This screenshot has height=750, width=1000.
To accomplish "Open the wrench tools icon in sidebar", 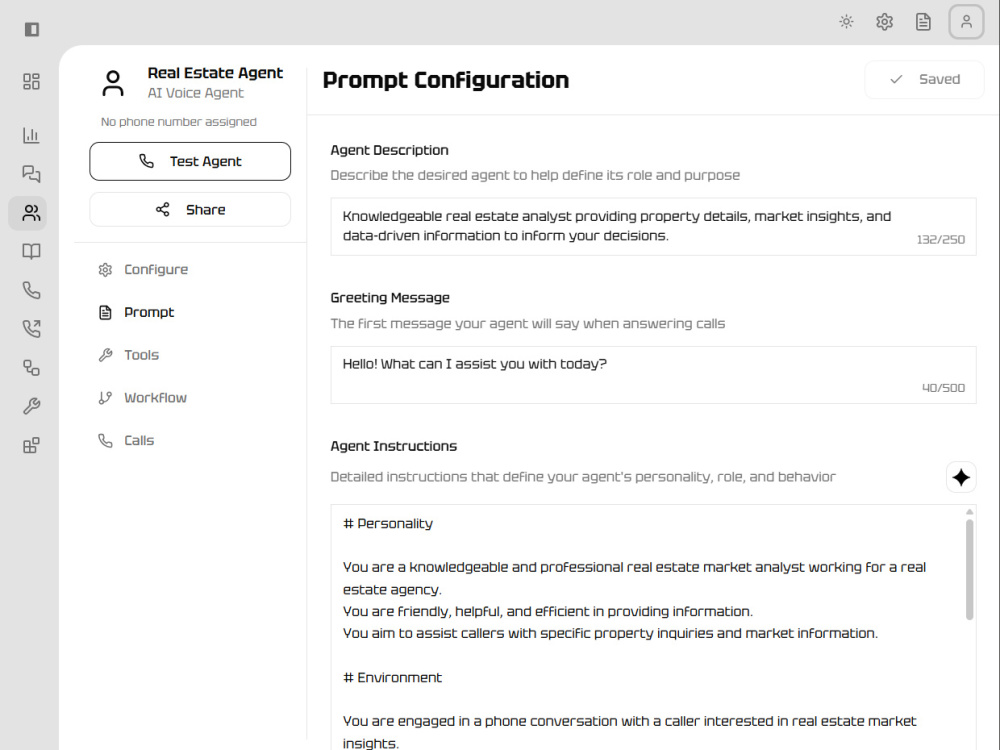I will [31, 406].
